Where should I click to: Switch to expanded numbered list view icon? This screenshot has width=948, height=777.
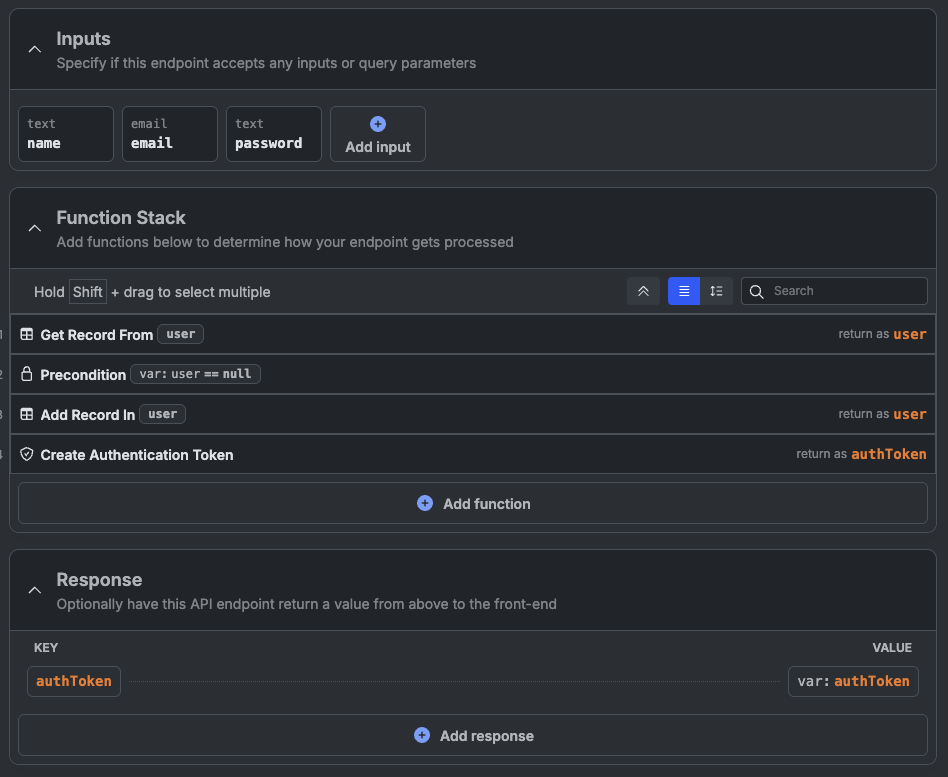(x=716, y=291)
